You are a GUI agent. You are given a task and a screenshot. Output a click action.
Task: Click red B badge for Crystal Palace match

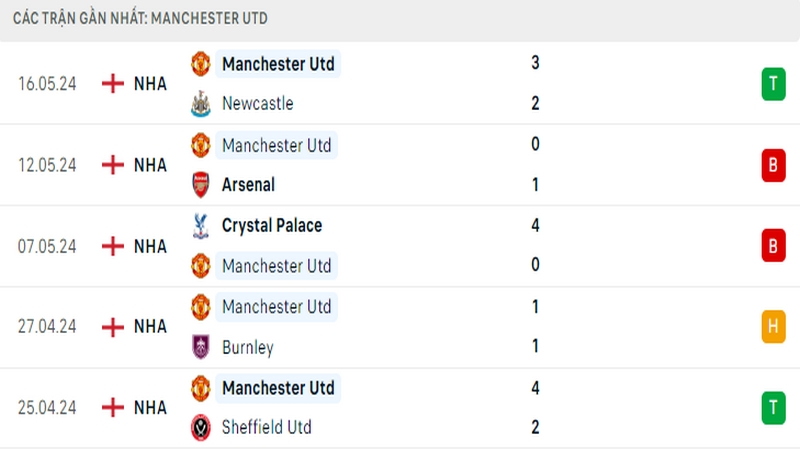click(x=773, y=245)
